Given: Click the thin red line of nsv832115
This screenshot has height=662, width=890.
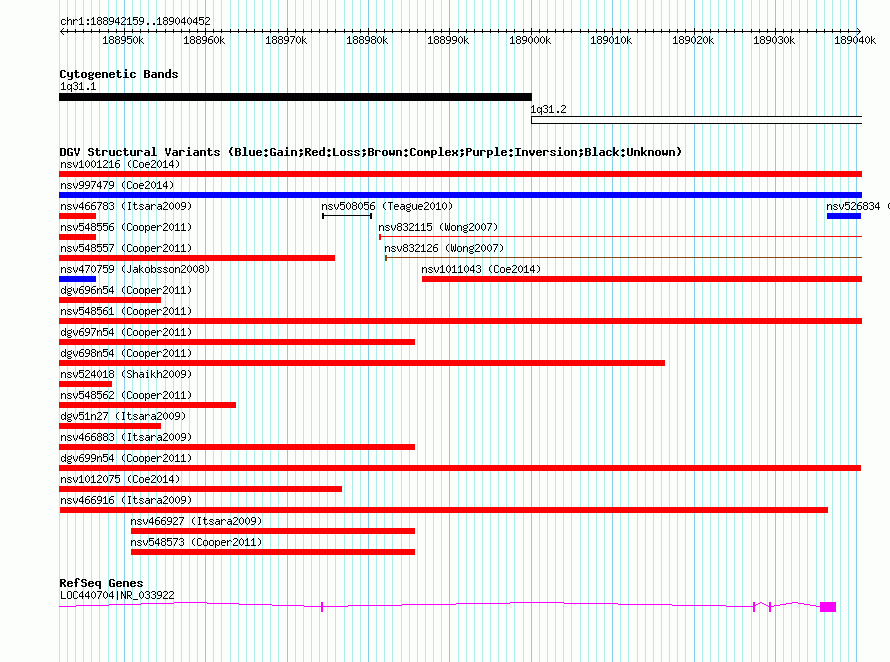Looking at the screenshot, I should point(620,237).
